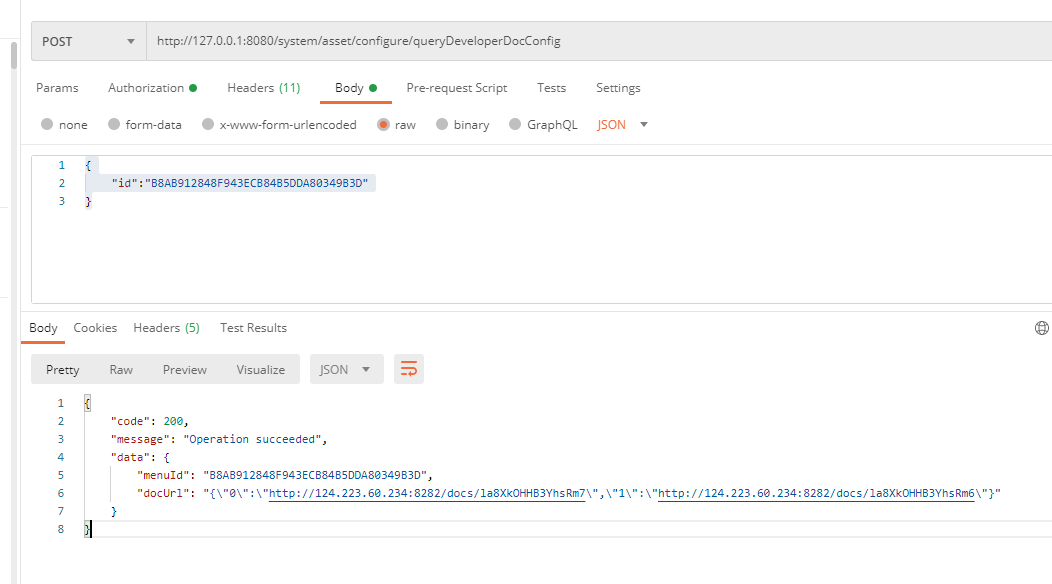Image resolution: width=1052 pixels, height=584 pixels.
Task: Switch response view to Raw
Action: click(121, 369)
